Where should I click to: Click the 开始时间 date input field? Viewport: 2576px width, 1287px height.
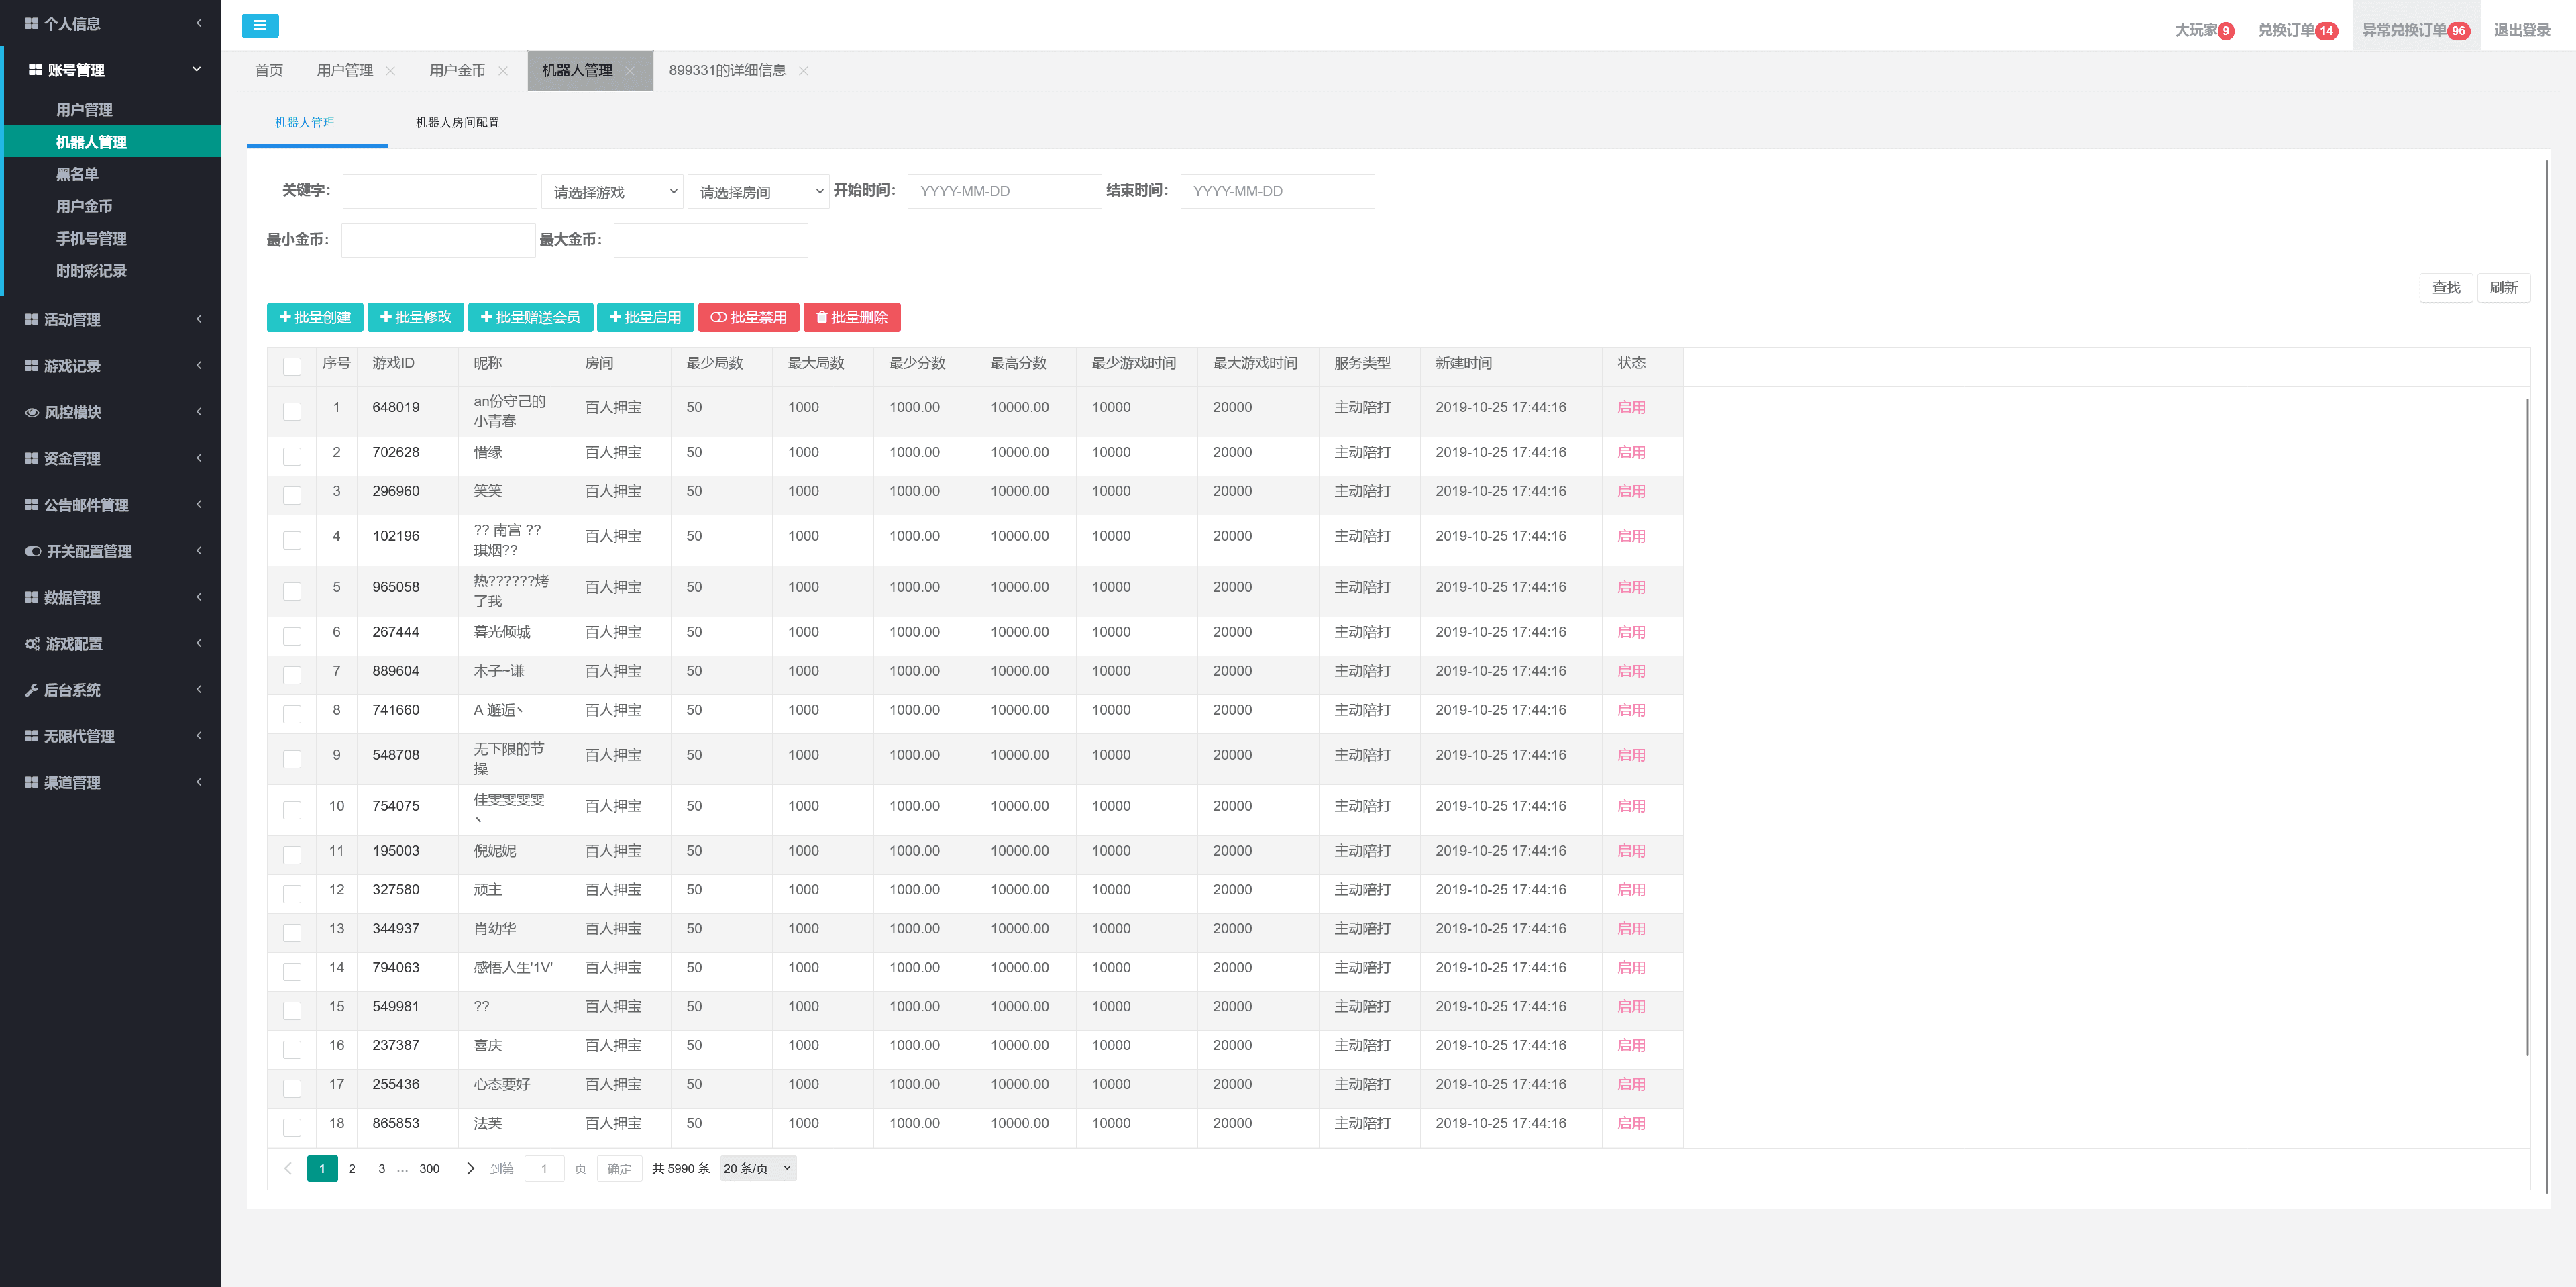(x=1003, y=191)
